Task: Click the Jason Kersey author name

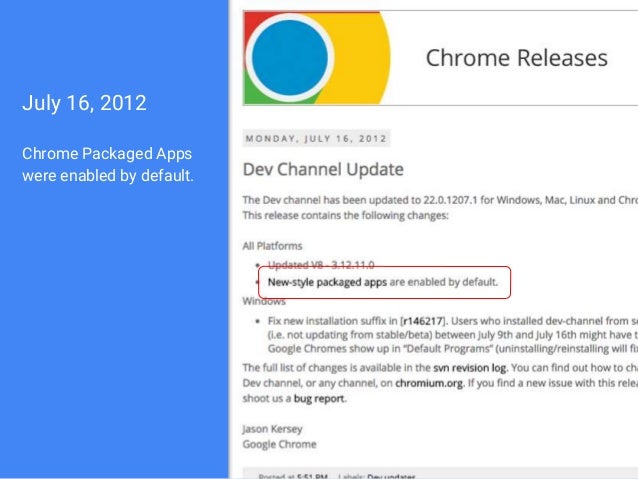Action: (272, 429)
